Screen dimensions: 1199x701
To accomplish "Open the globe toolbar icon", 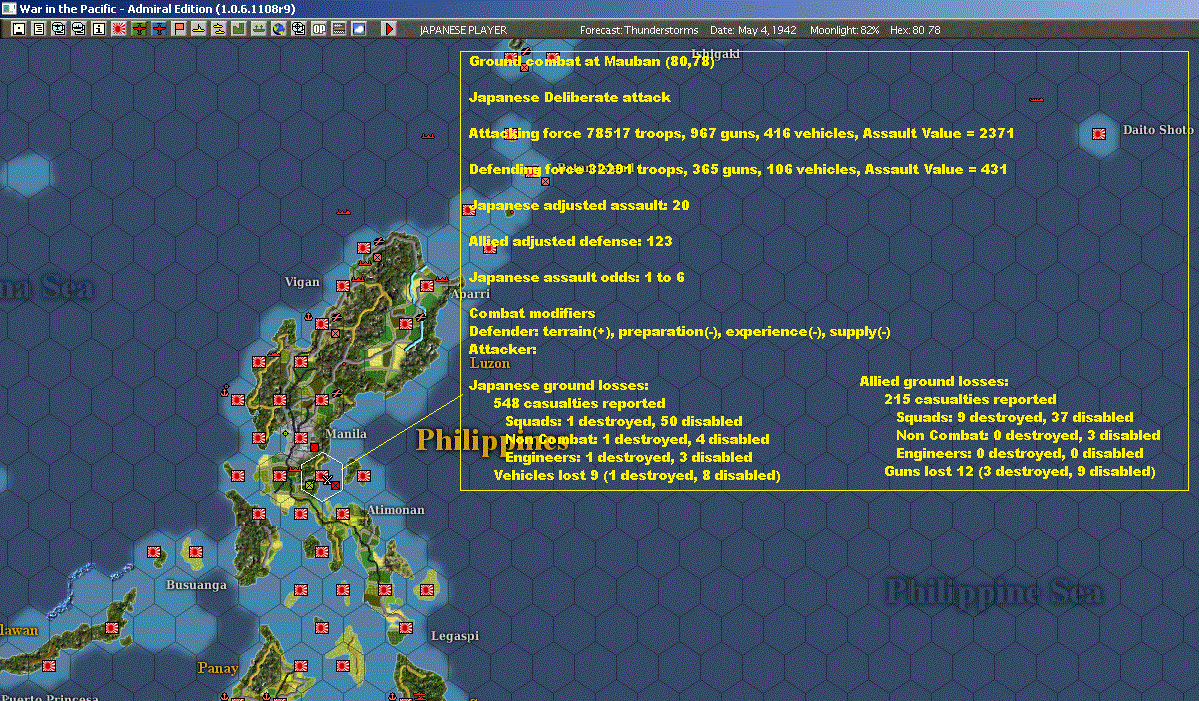I will coord(279,29).
